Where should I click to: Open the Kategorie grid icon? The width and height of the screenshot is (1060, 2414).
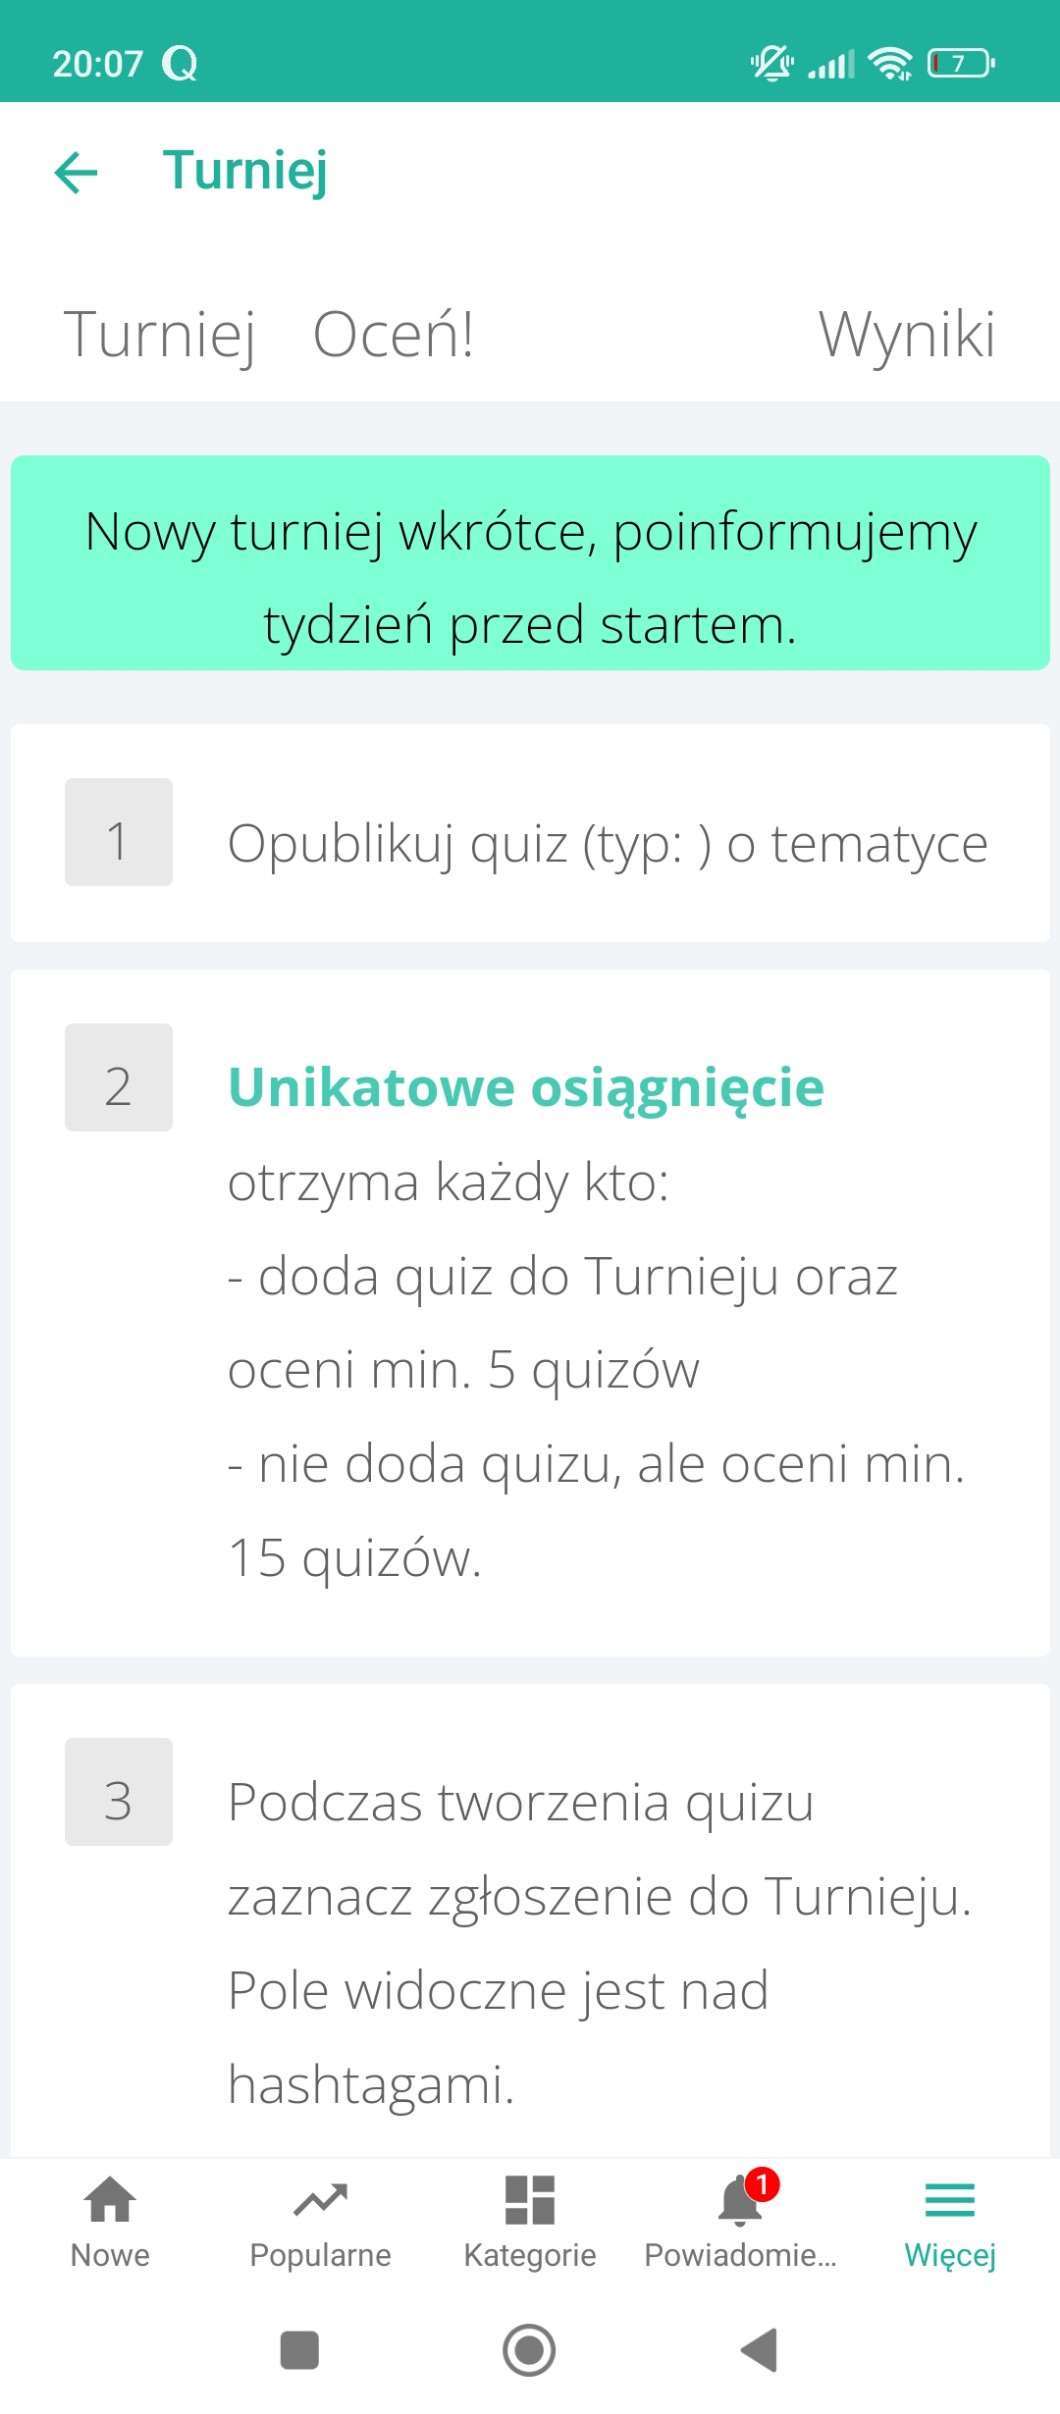click(x=530, y=2202)
